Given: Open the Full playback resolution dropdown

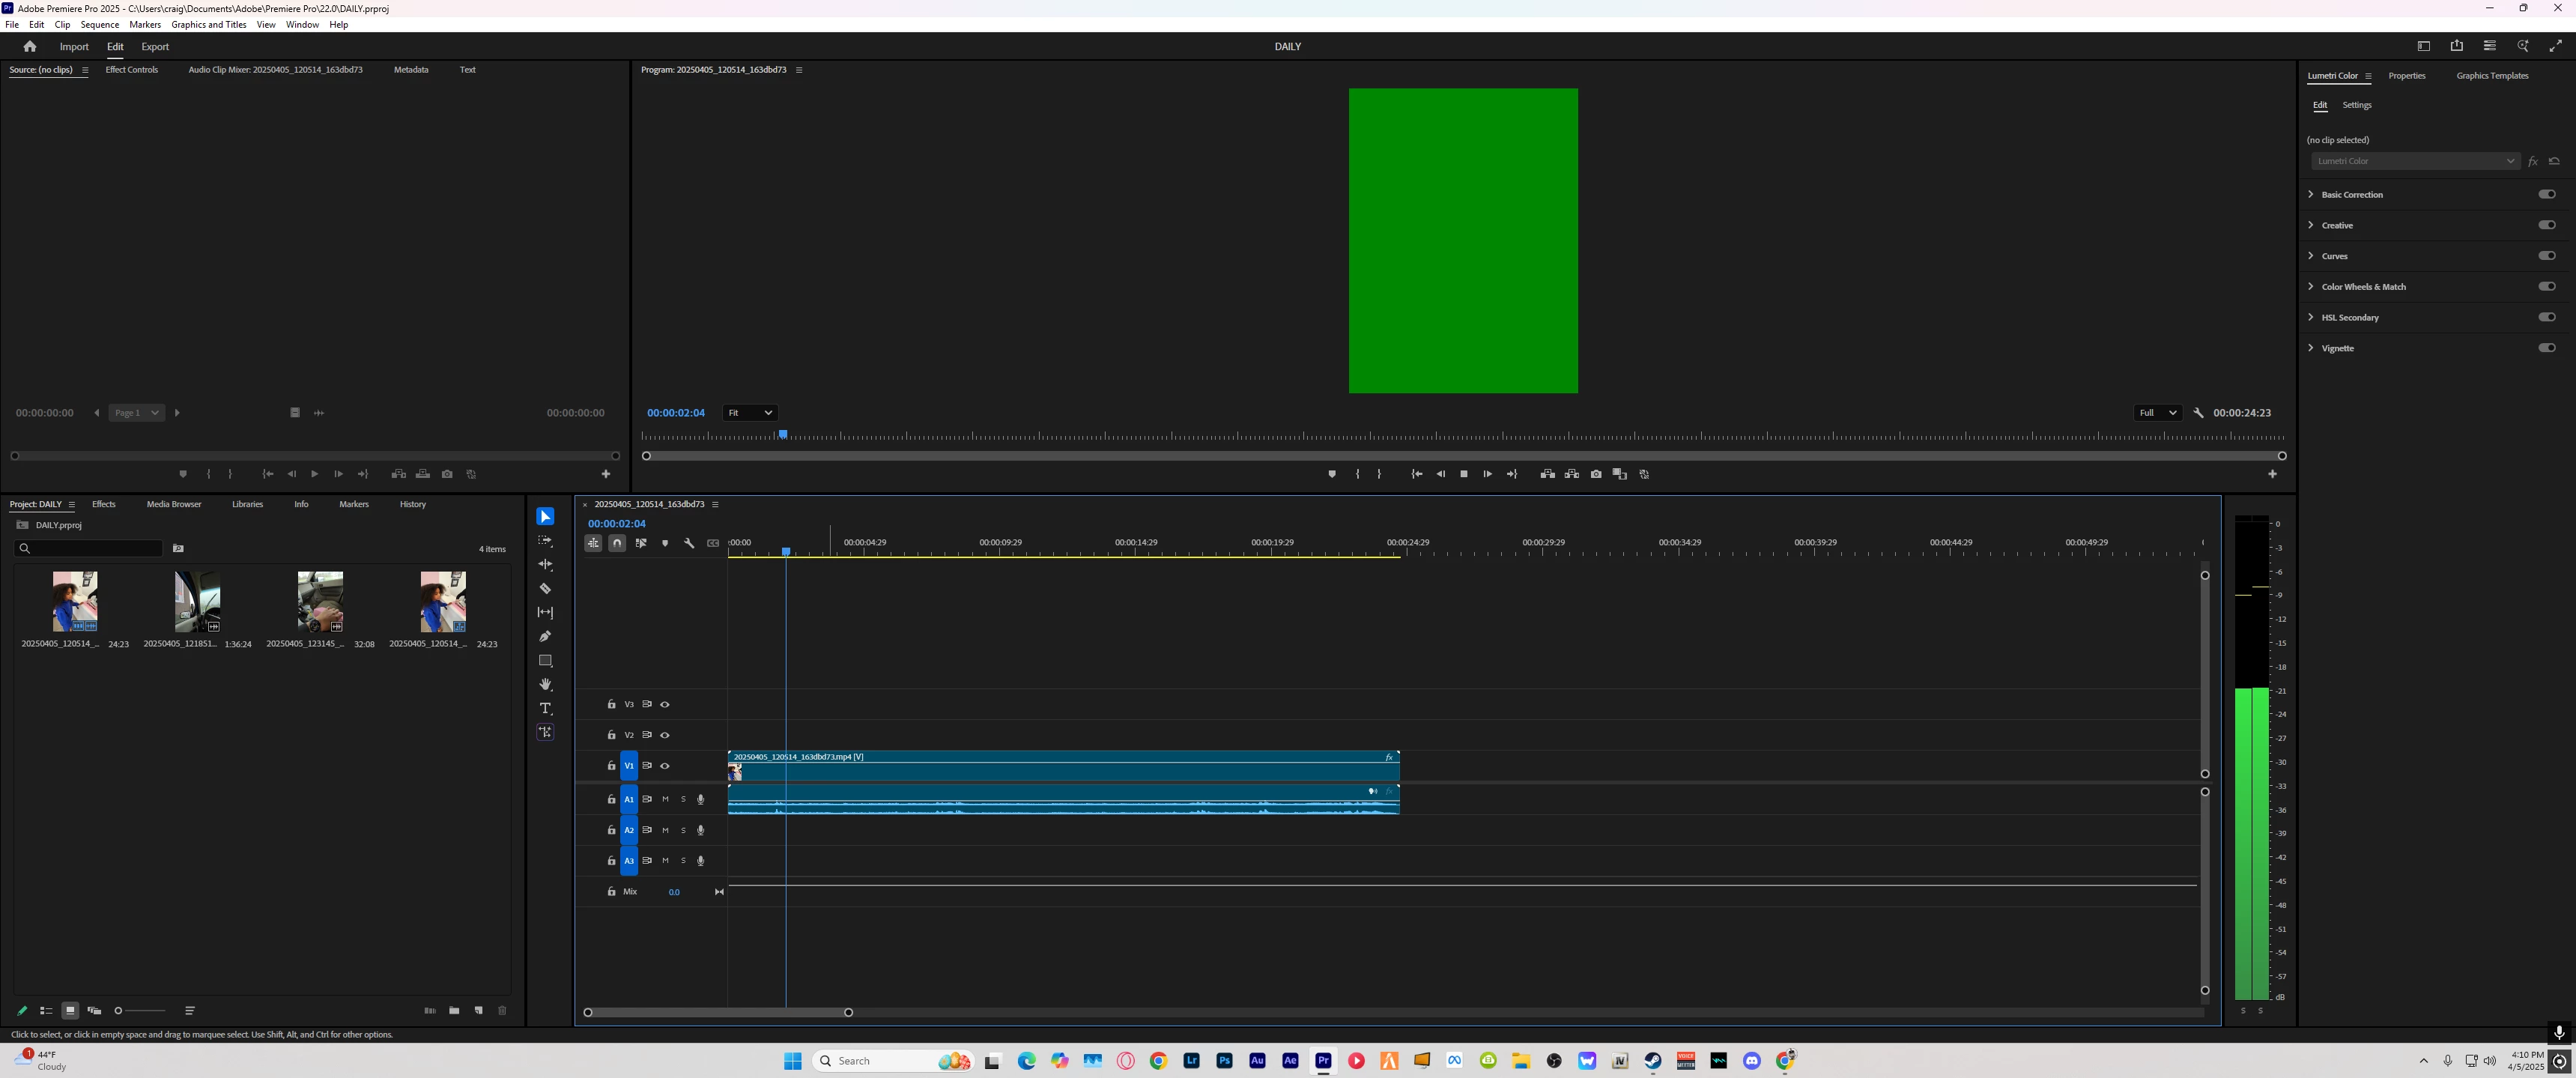Looking at the screenshot, I should [2157, 413].
